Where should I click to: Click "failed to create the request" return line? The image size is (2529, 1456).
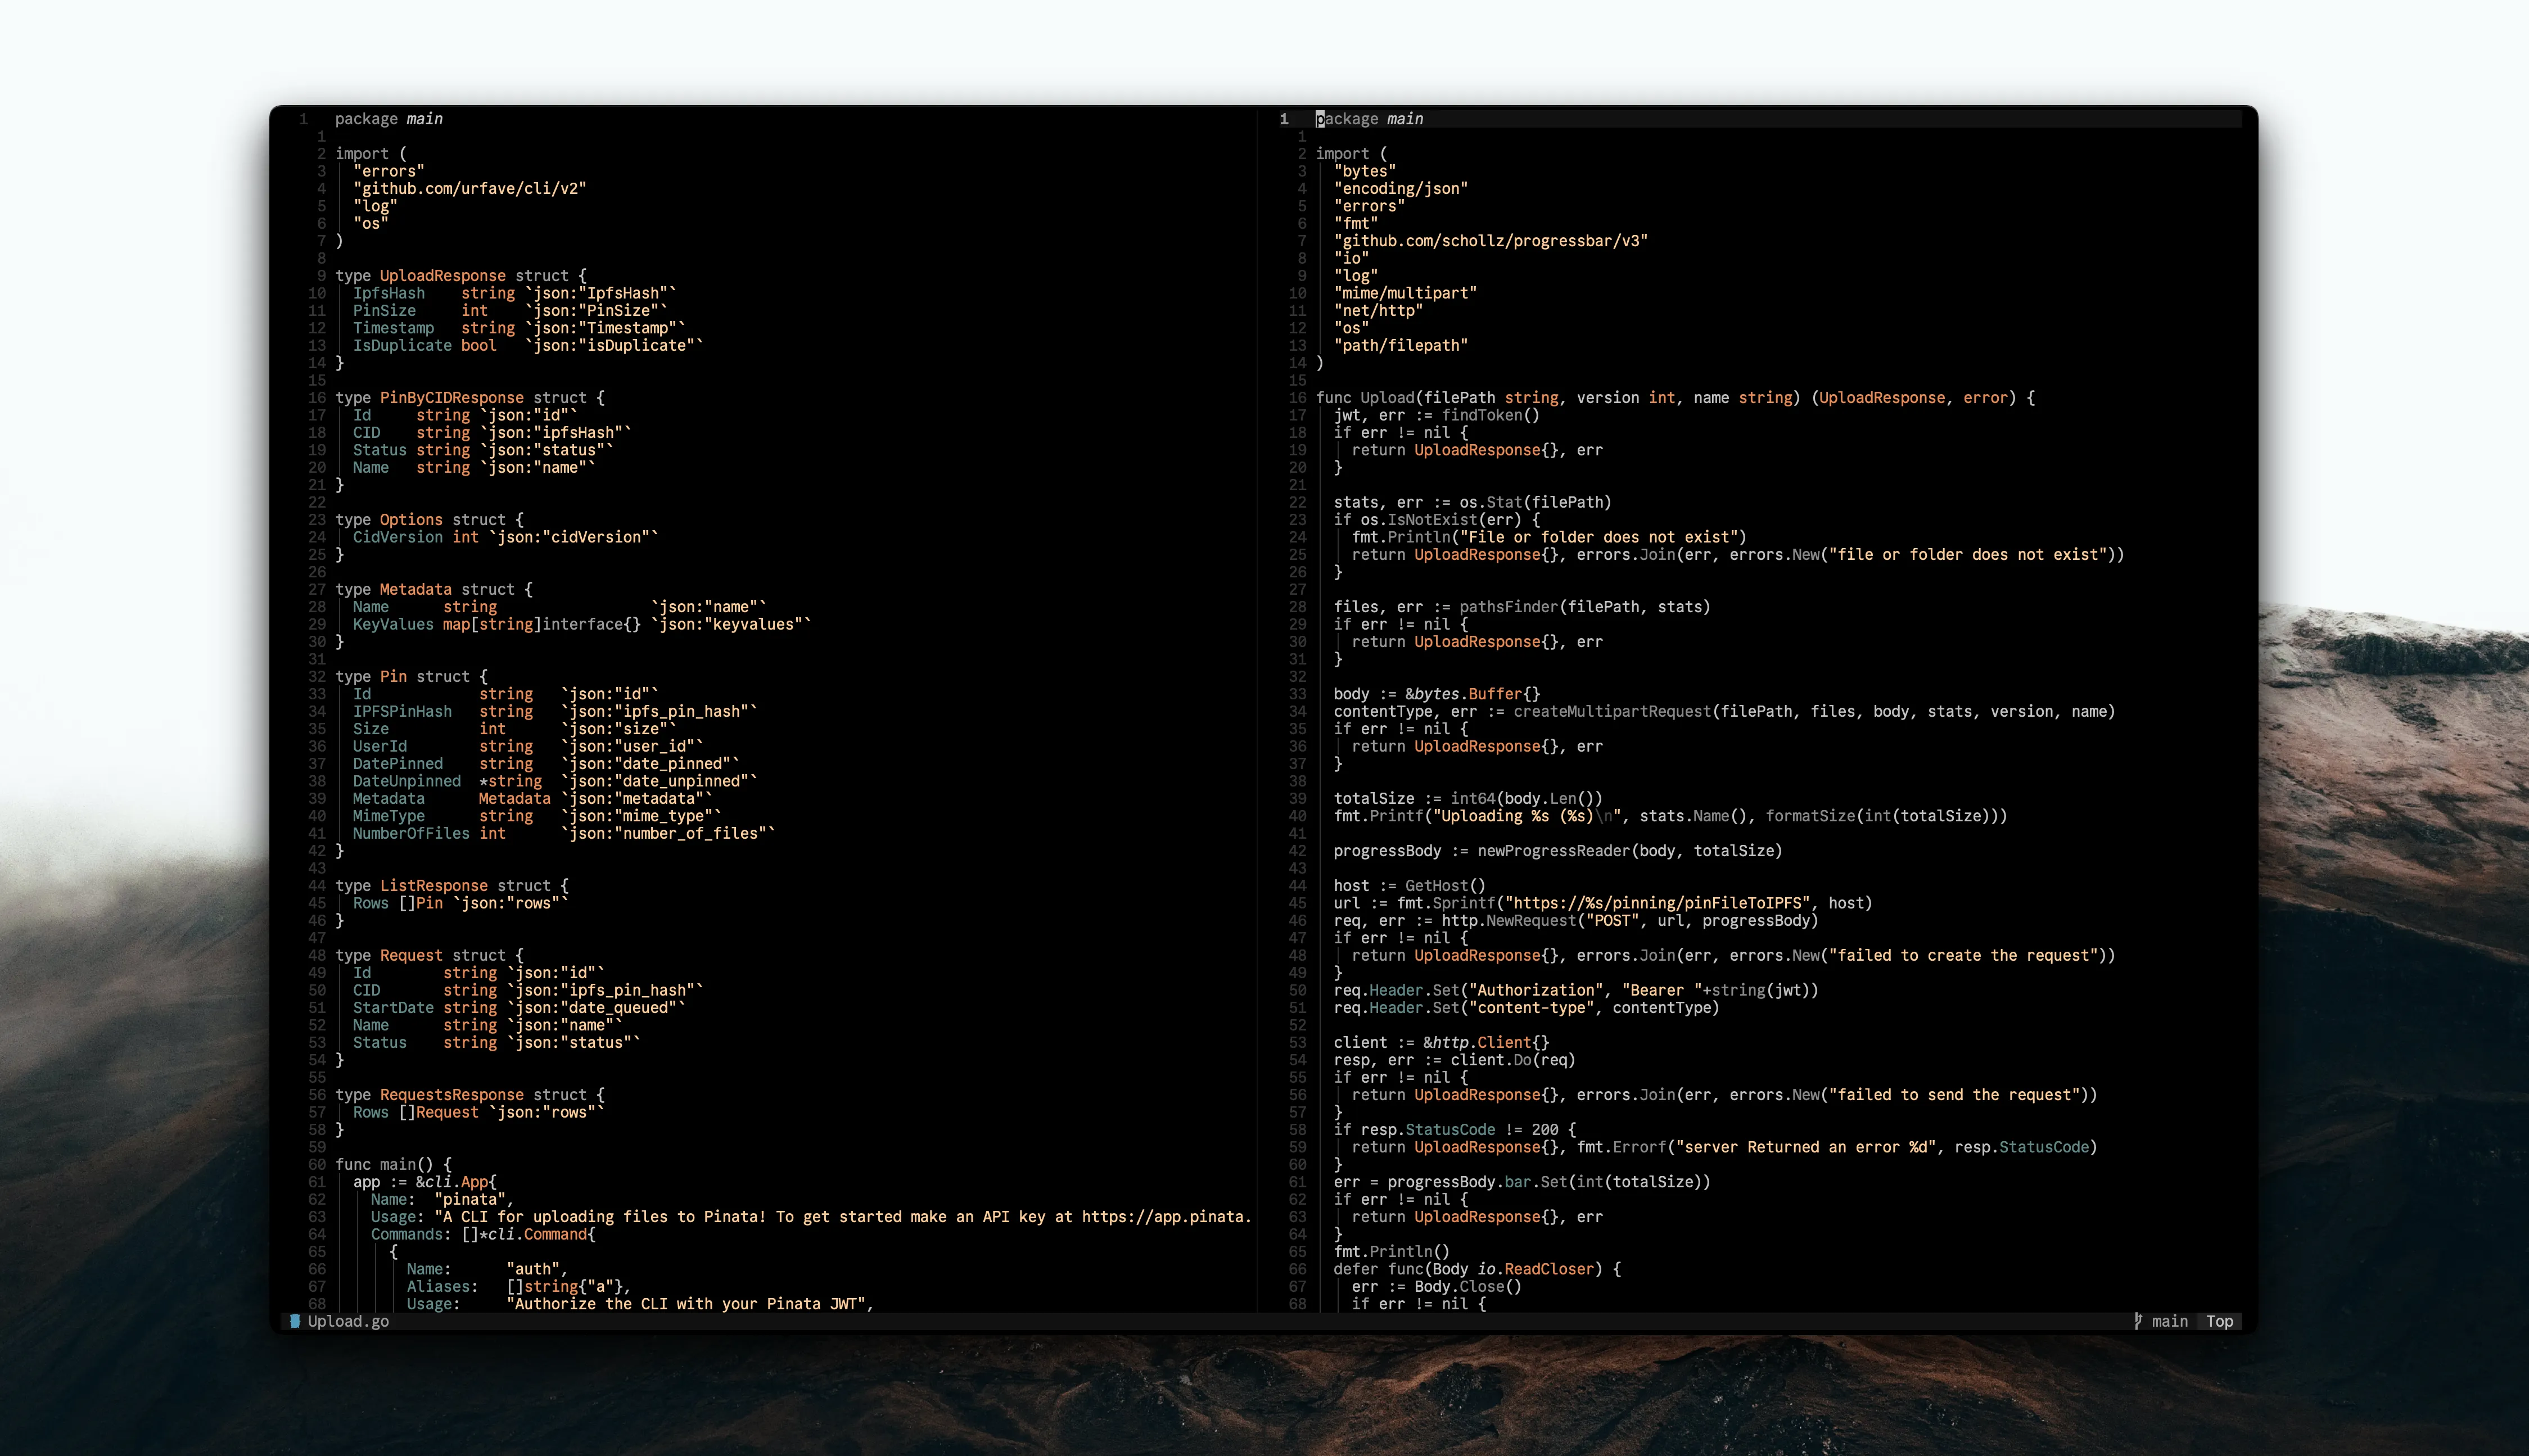coord(1733,955)
